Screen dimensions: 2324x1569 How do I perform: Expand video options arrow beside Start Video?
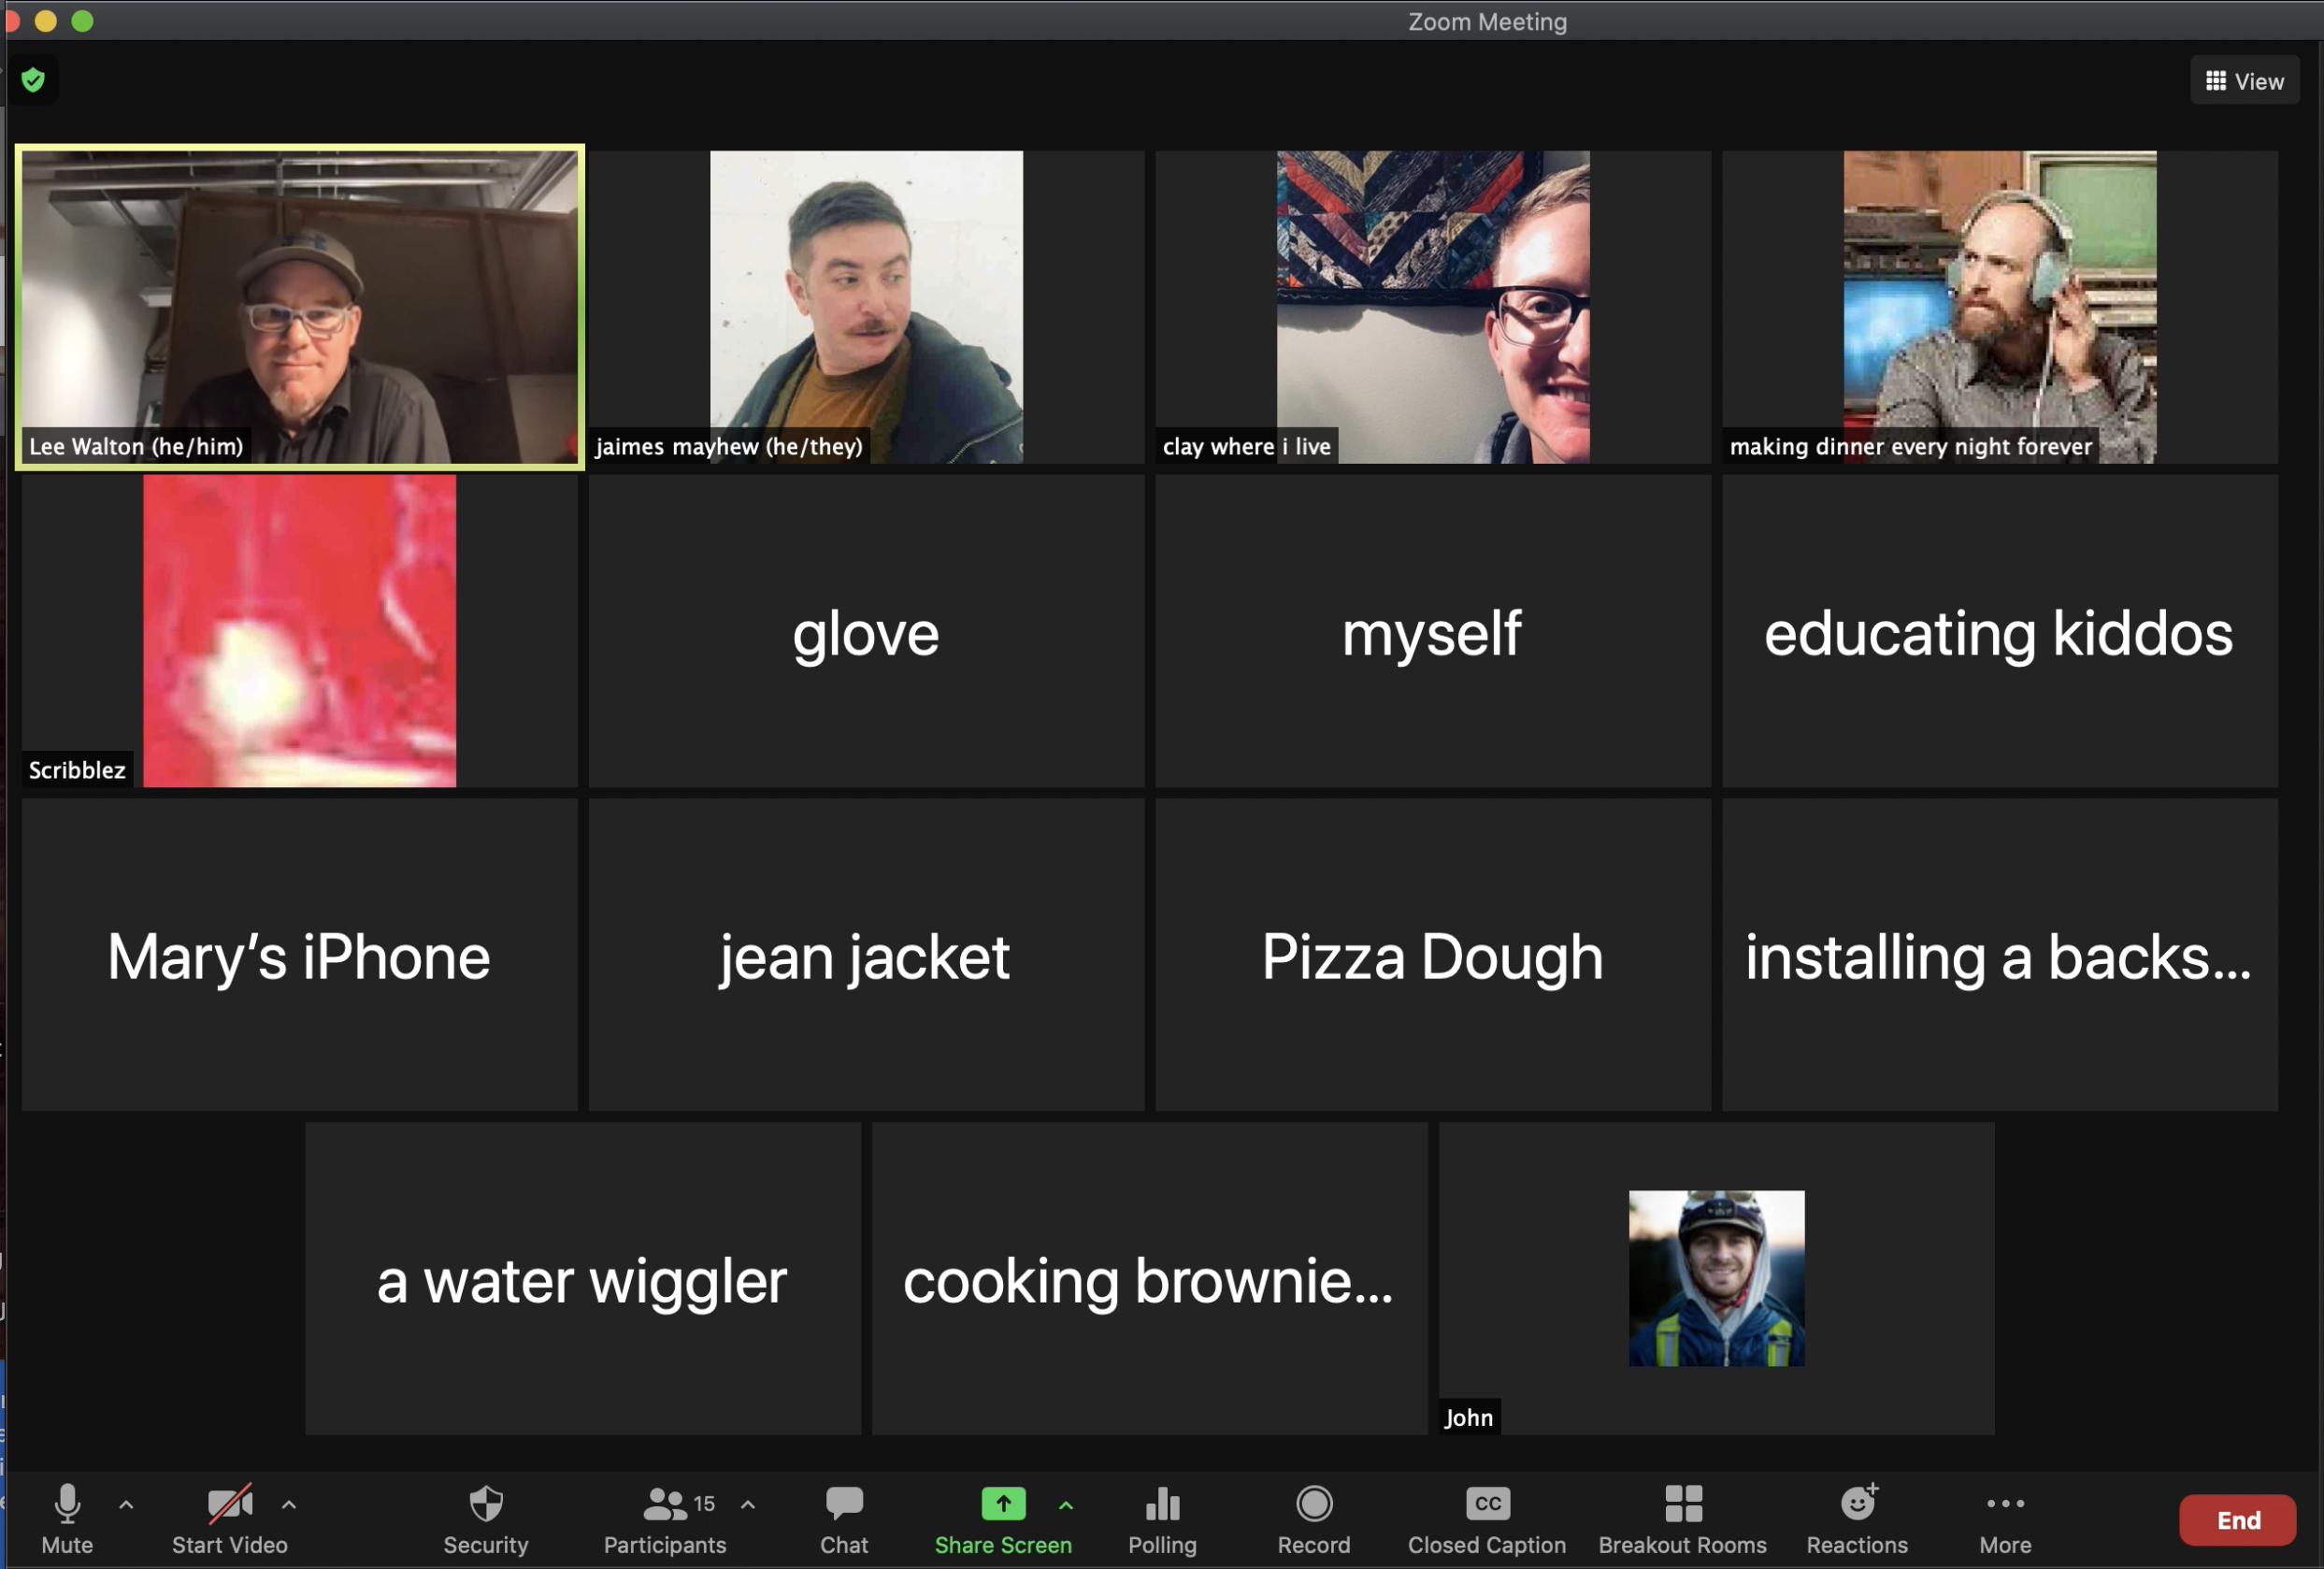pyautogui.click(x=289, y=1504)
